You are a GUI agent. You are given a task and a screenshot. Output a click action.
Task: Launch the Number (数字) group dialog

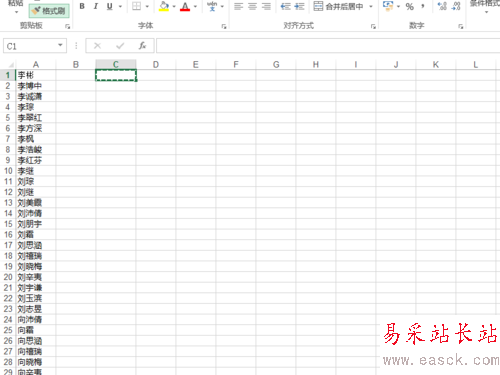tap(461, 26)
